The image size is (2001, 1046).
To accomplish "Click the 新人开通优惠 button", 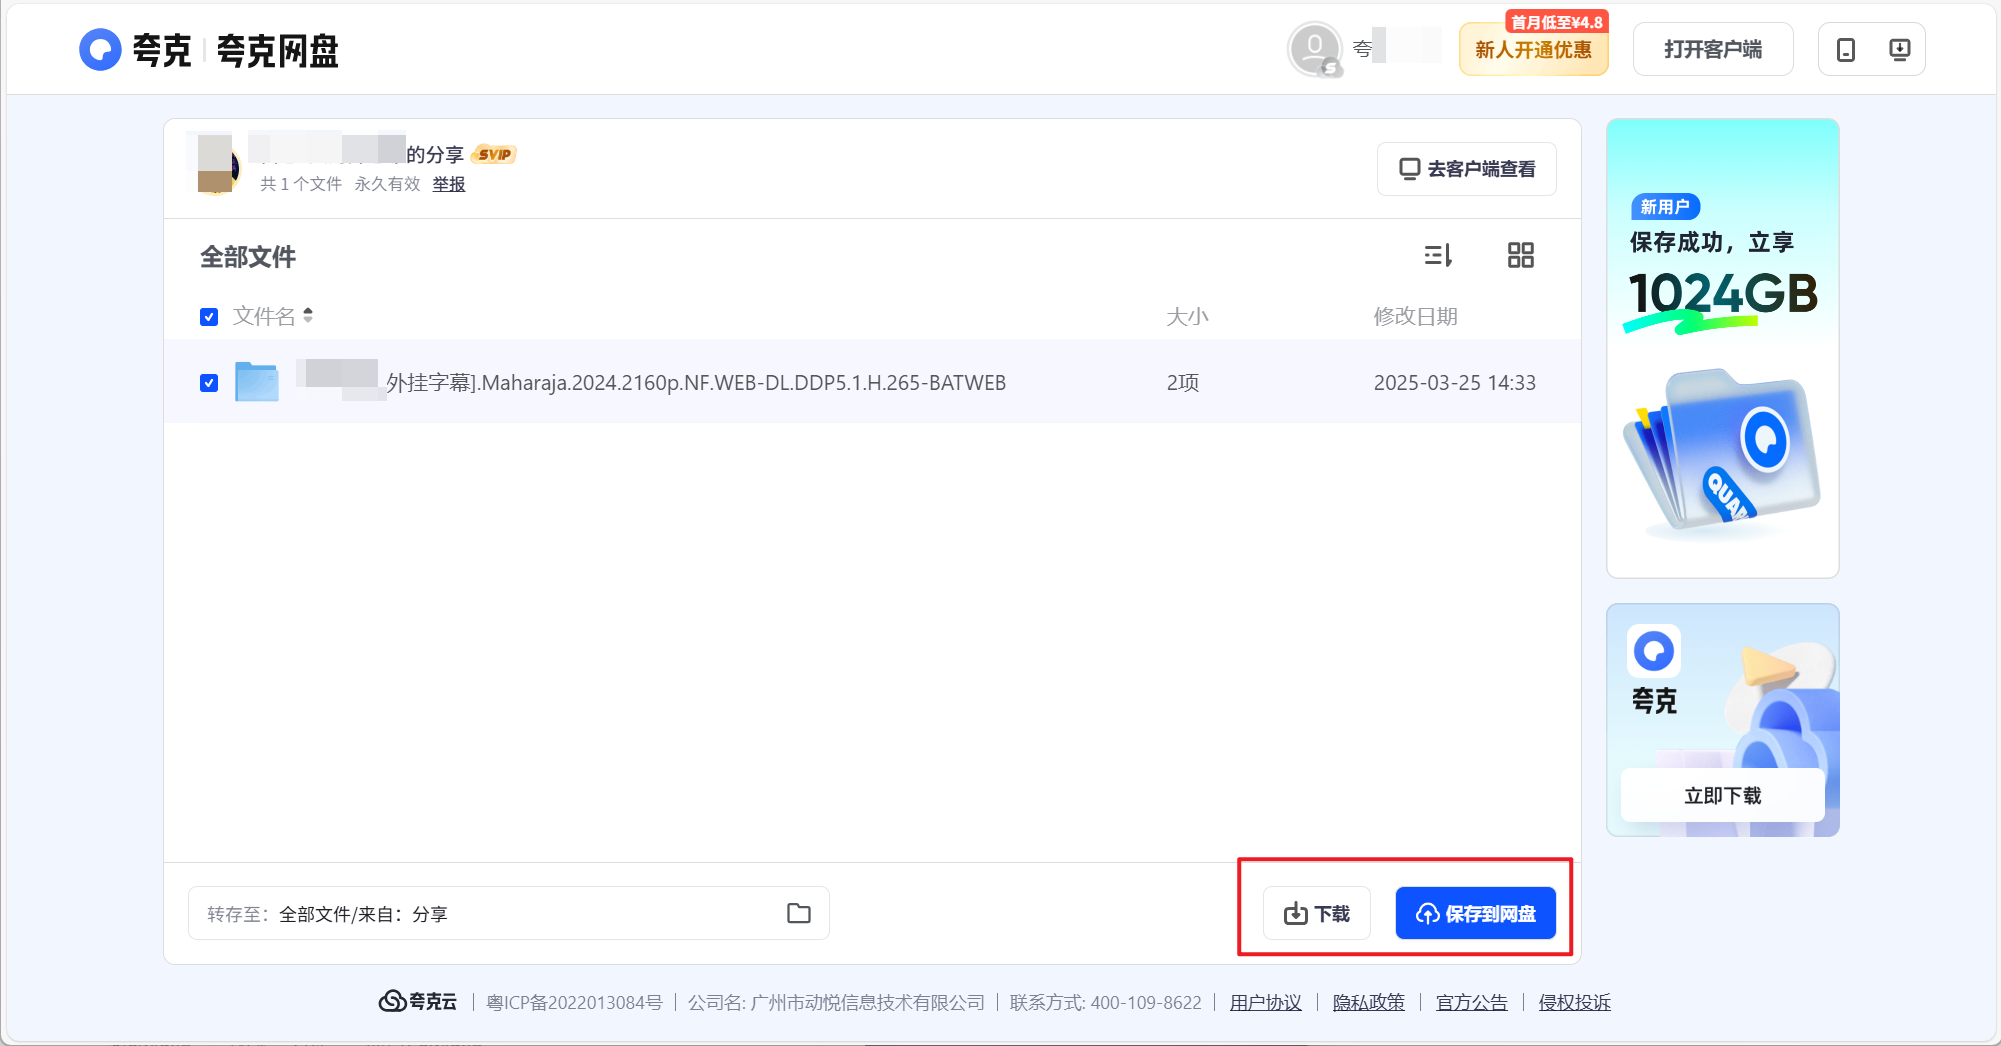I will click(1533, 49).
